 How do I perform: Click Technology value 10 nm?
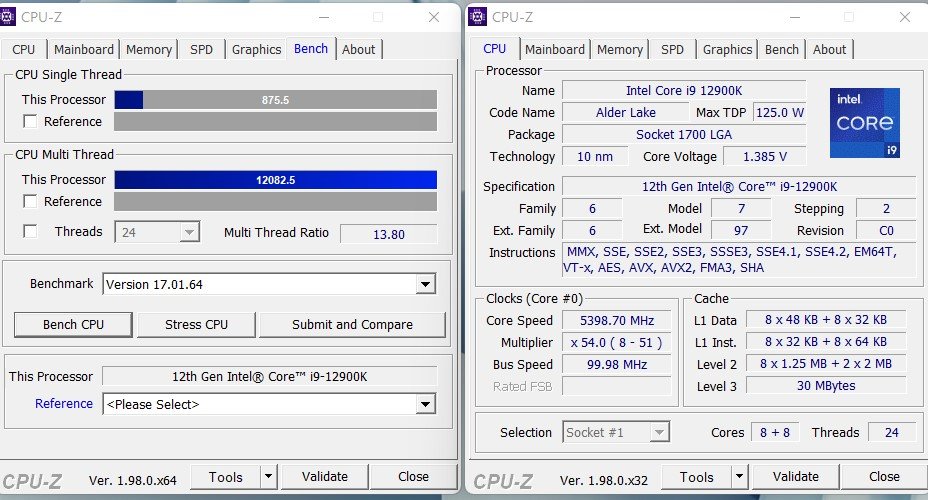(594, 156)
